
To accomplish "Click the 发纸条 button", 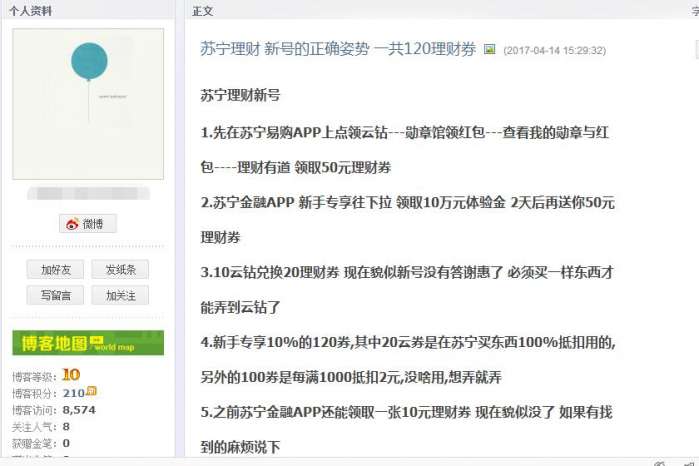I will [x=120, y=269].
